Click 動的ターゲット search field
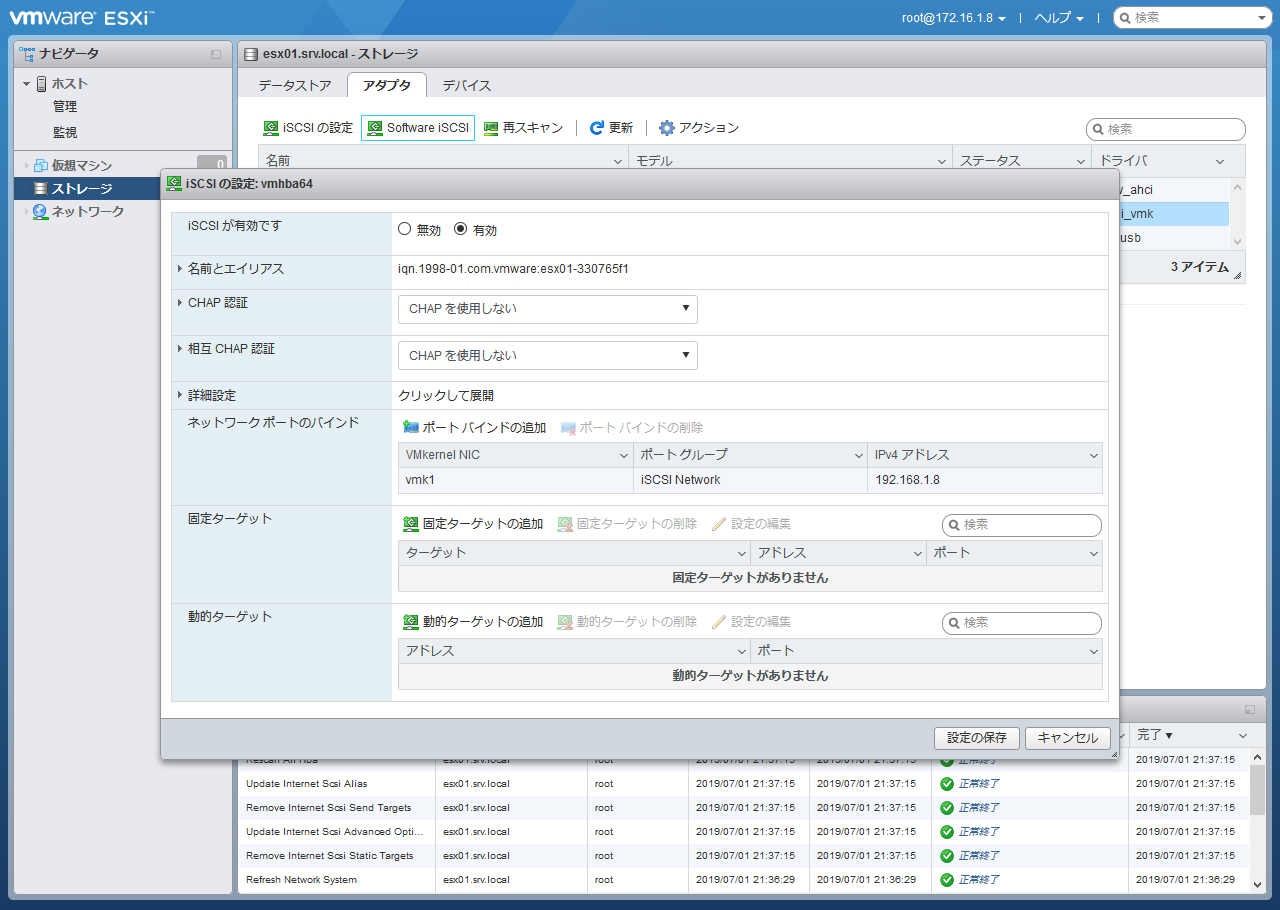Viewport: 1280px width, 910px height. pos(1022,623)
